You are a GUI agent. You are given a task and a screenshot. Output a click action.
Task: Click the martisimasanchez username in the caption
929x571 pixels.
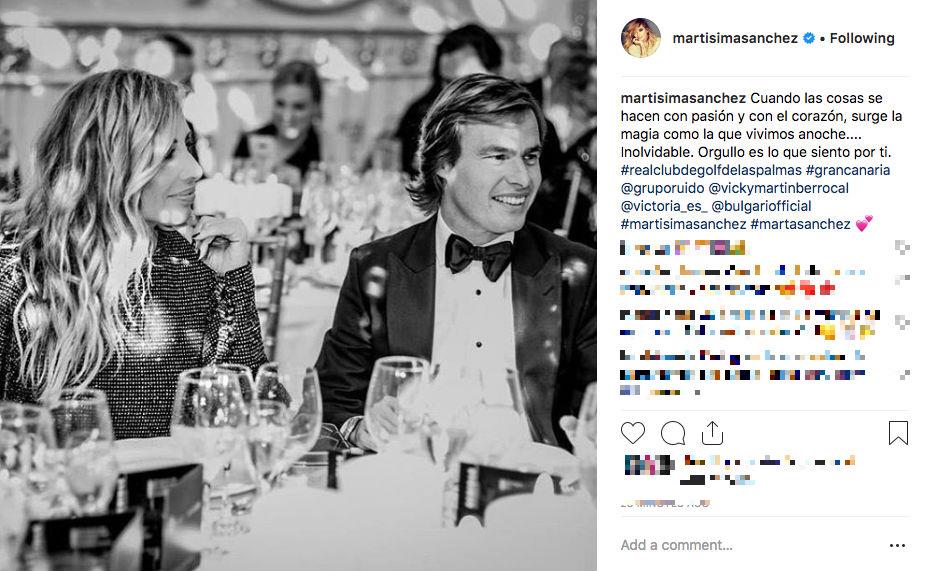pos(683,98)
